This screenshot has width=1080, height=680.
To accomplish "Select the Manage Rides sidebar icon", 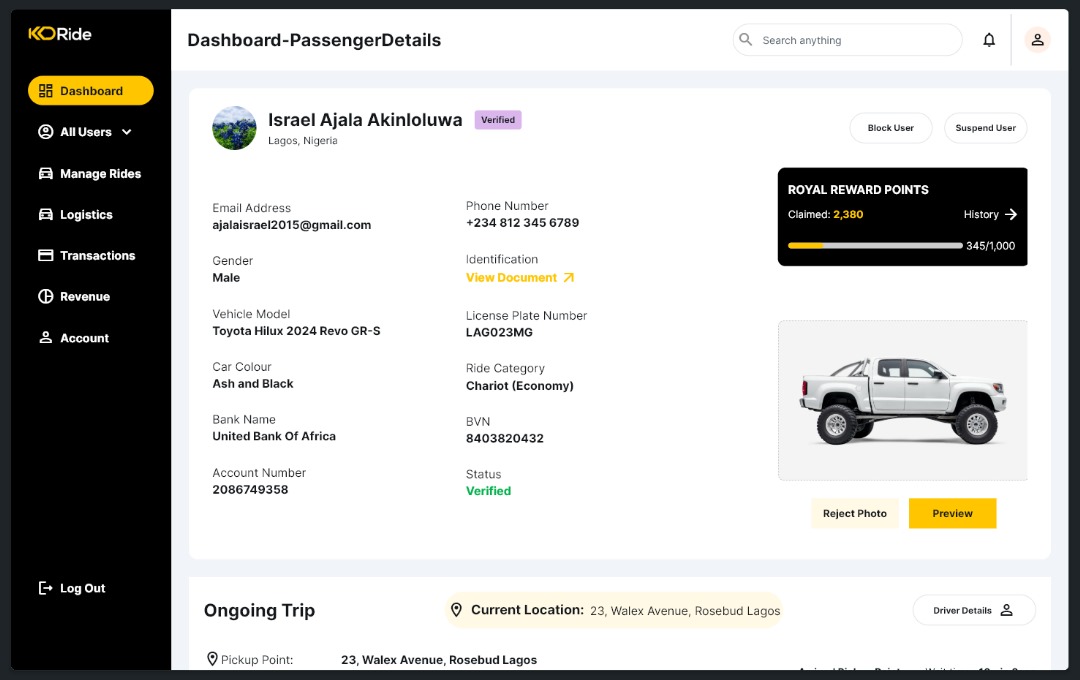I will pos(45,173).
